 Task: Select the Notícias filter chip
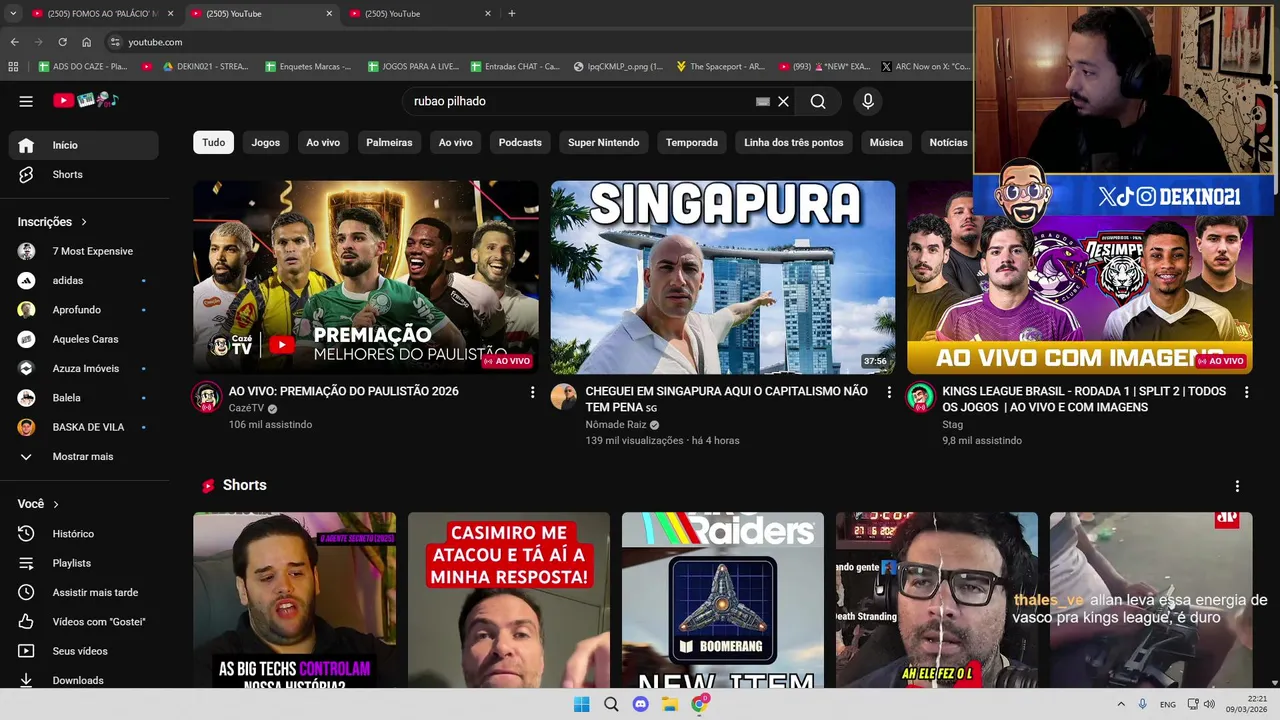(947, 142)
